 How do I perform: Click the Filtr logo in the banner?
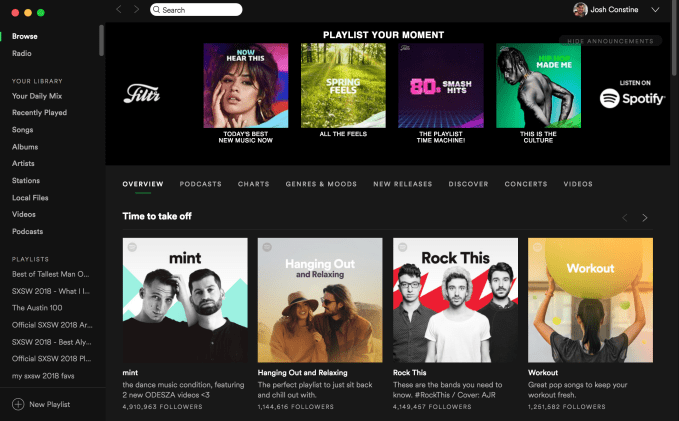tap(142, 93)
